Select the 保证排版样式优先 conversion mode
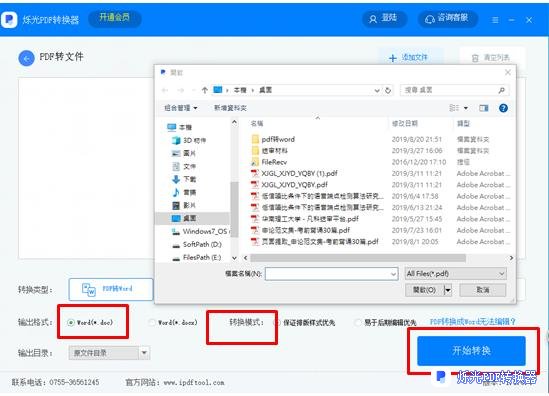Screen dimensions: 549x396 click(x=277, y=322)
